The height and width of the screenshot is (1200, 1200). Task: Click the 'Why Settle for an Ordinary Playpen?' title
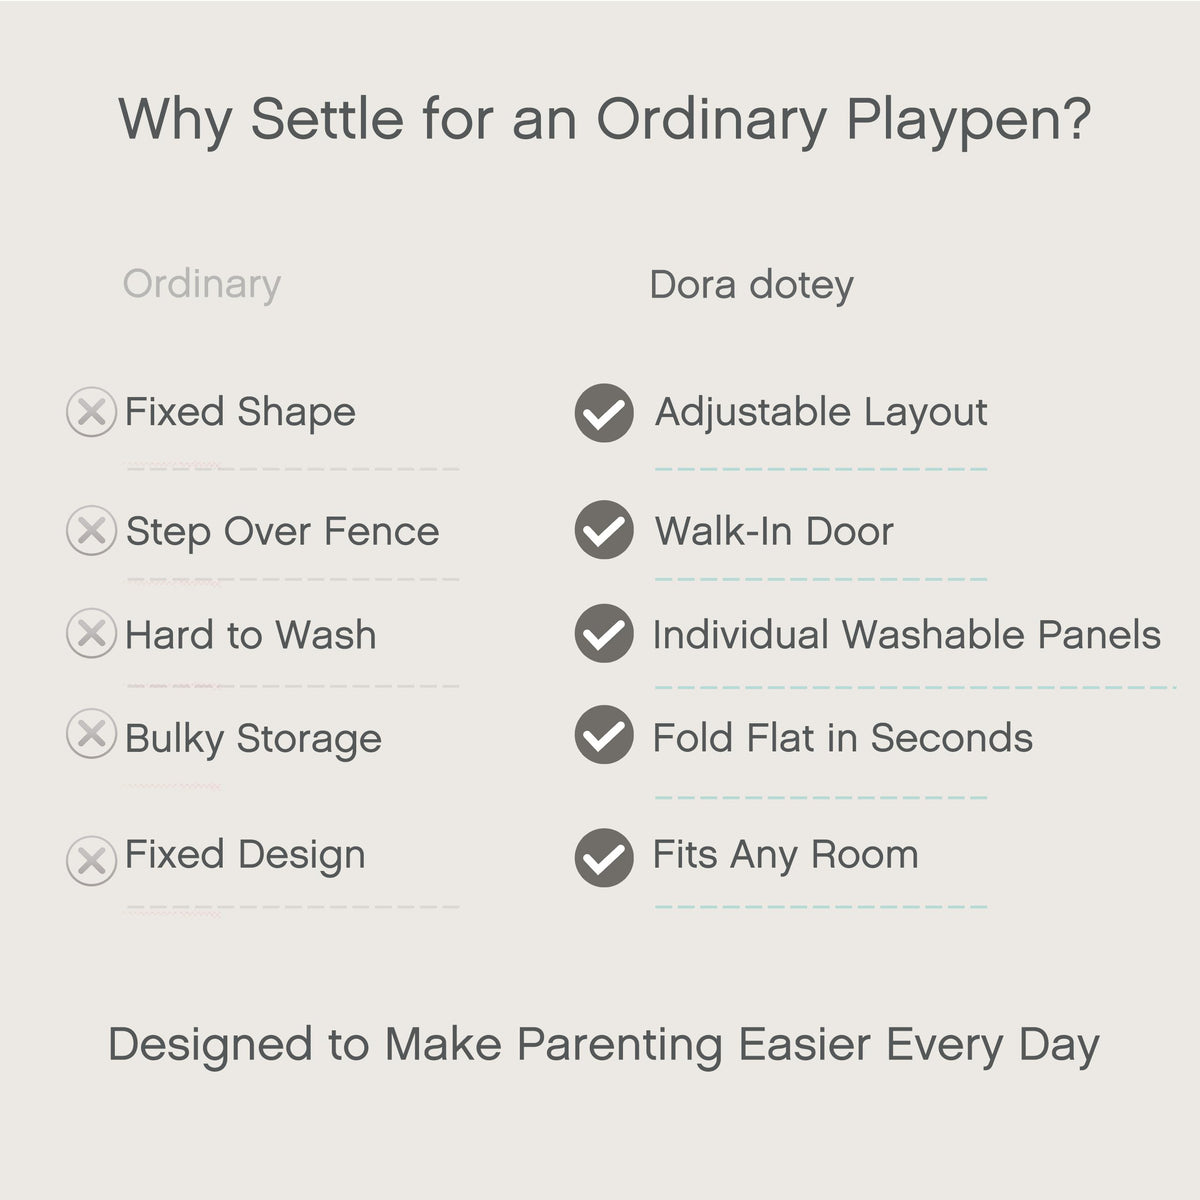pyautogui.click(x=604, y=120)
